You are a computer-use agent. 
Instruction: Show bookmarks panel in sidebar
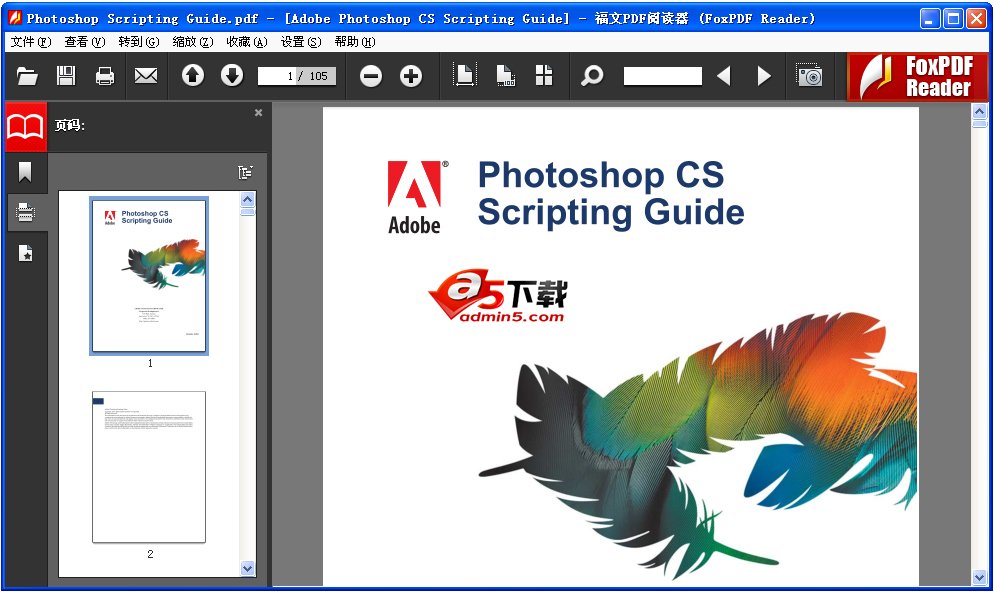[x=25, y=172]
